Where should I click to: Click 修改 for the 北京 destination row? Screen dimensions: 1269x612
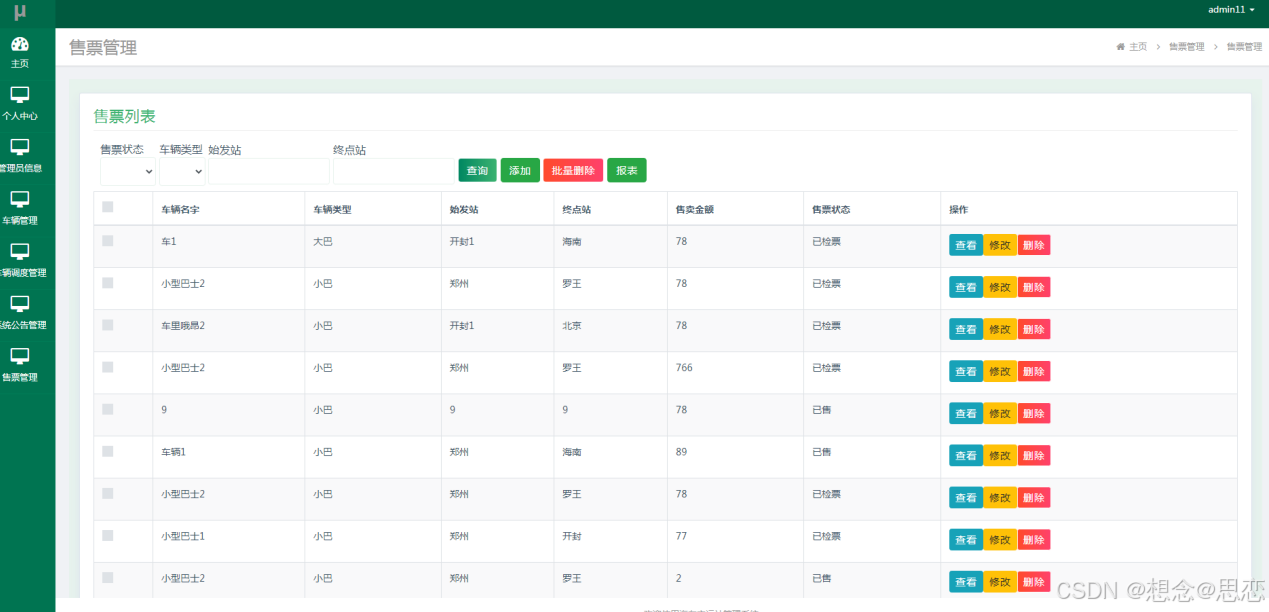pos(1000,329)
